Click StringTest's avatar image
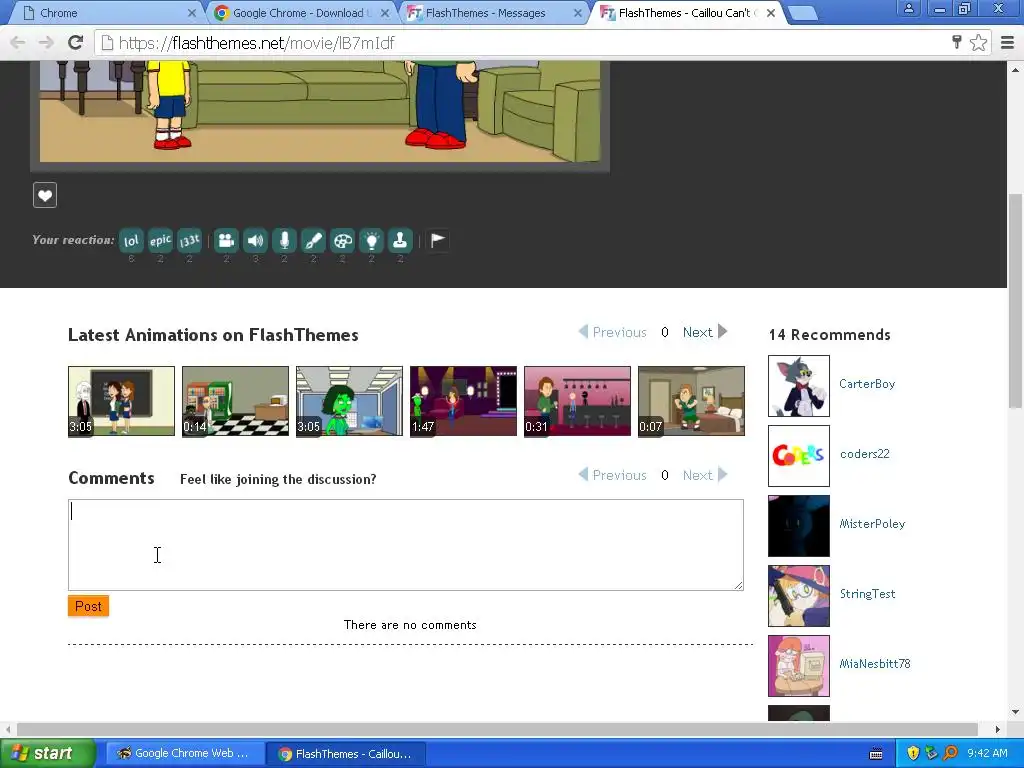This screenshot has height=768, width=1024. click(799, 596)
